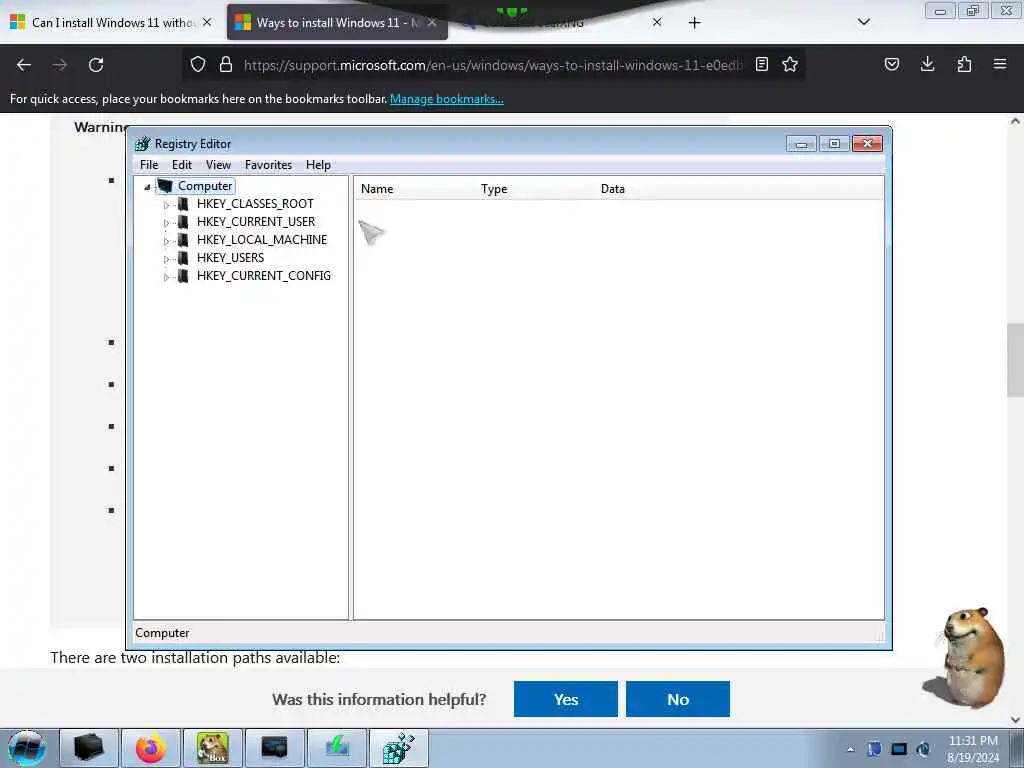The image size is (1024, 768).
Task: Click the Computer monitor icon in tree
Action: tap(165, 186)
